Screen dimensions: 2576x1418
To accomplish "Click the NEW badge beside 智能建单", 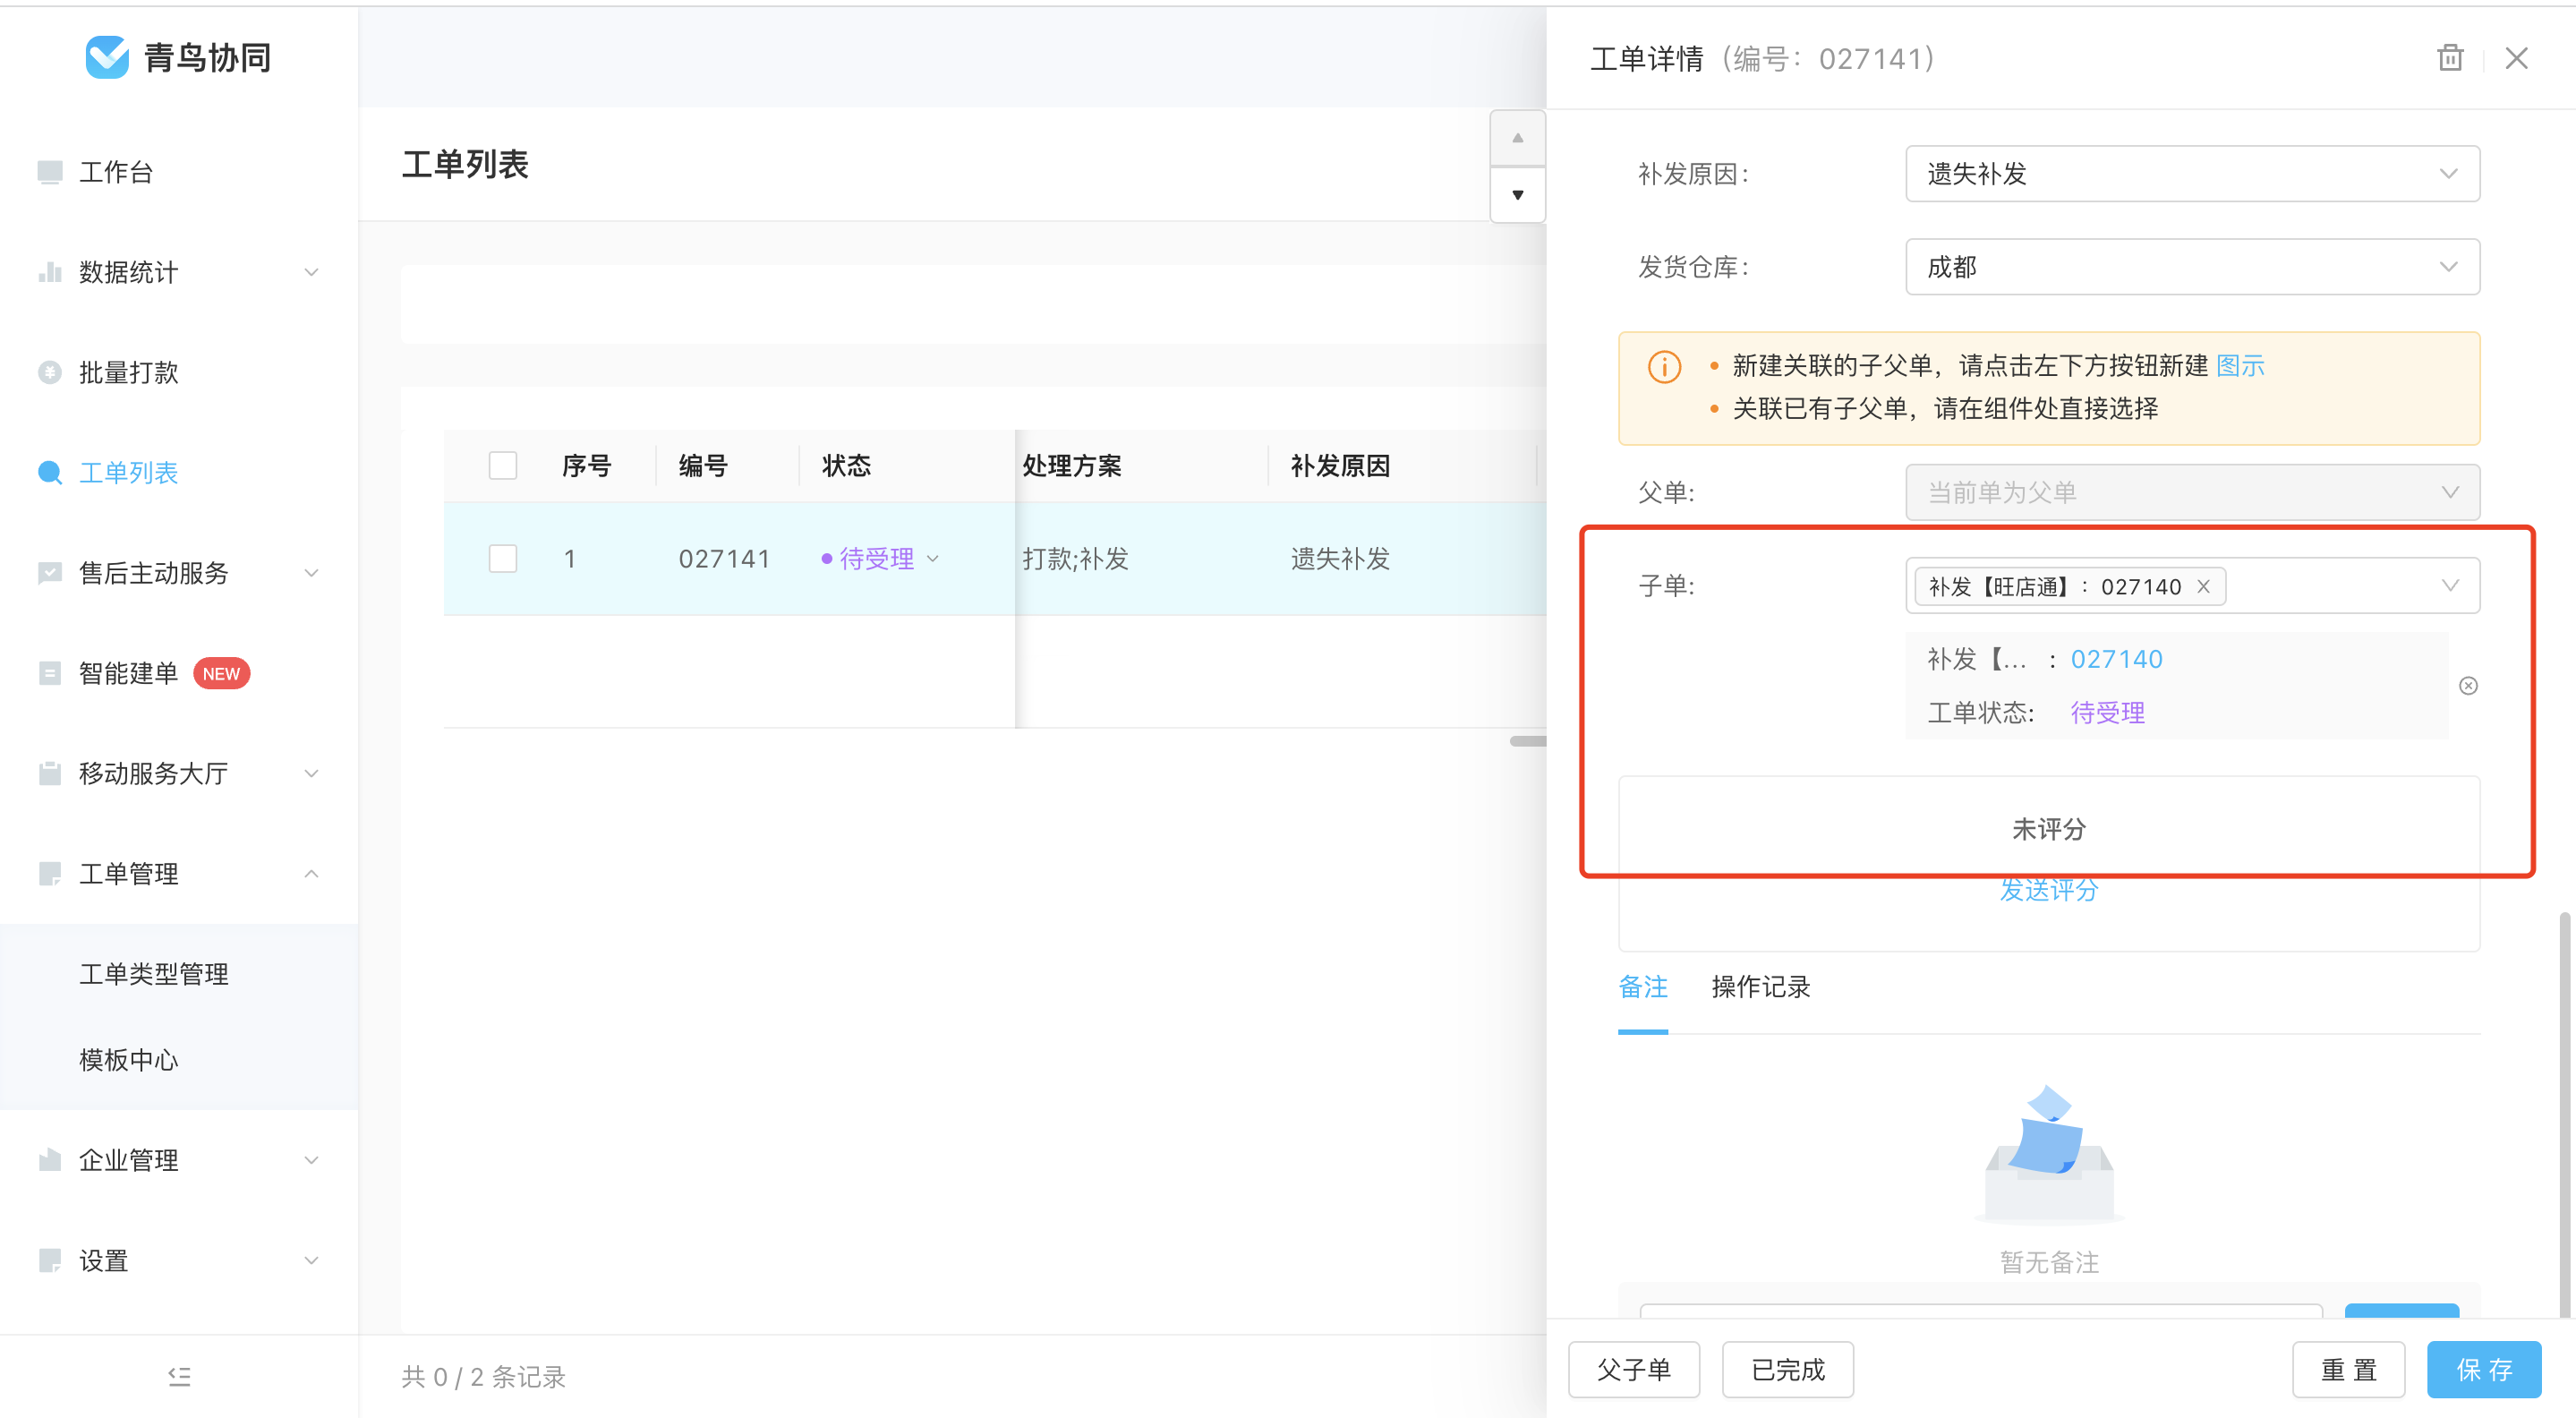I will pyautogui.click(x=221, y=673).
